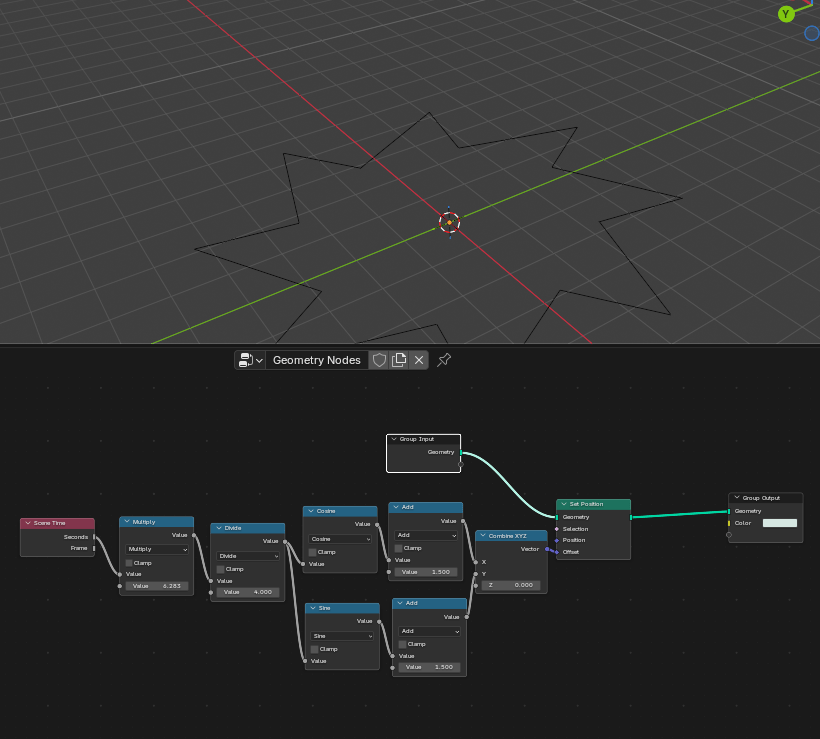Click Scene Time Frame output socket
The width and height of the screenshot is (820, 739).
tap(94, 548)
